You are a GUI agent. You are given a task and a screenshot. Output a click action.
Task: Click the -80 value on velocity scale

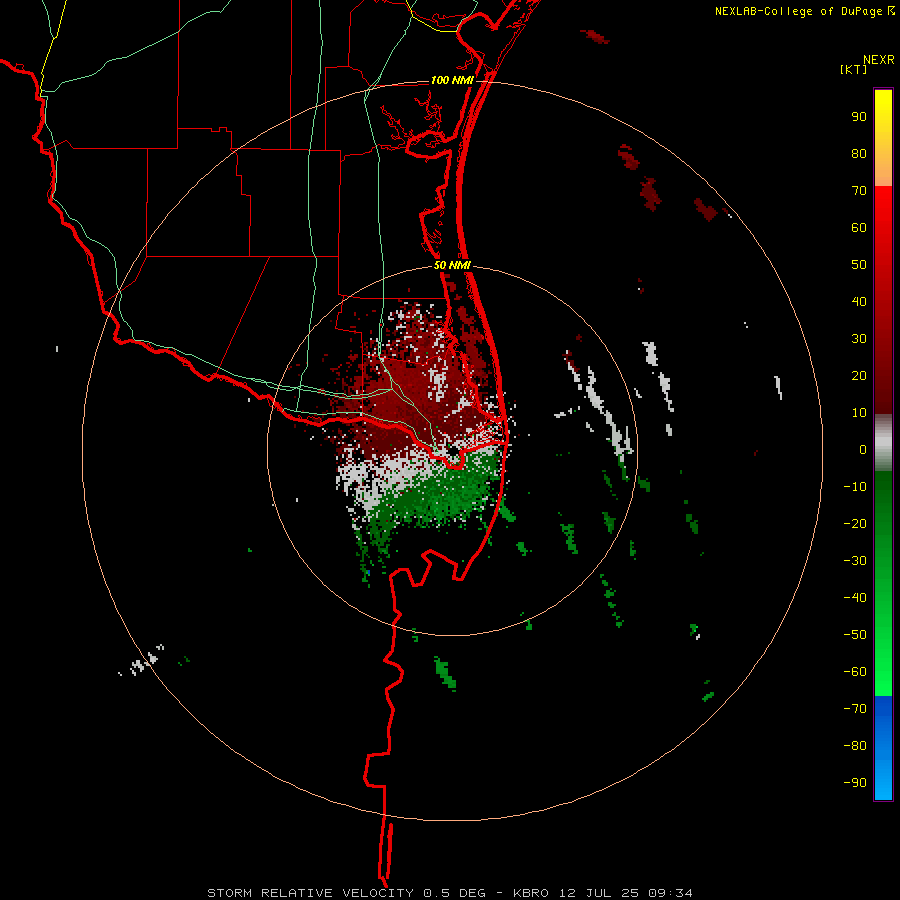(x=855, y=746)
